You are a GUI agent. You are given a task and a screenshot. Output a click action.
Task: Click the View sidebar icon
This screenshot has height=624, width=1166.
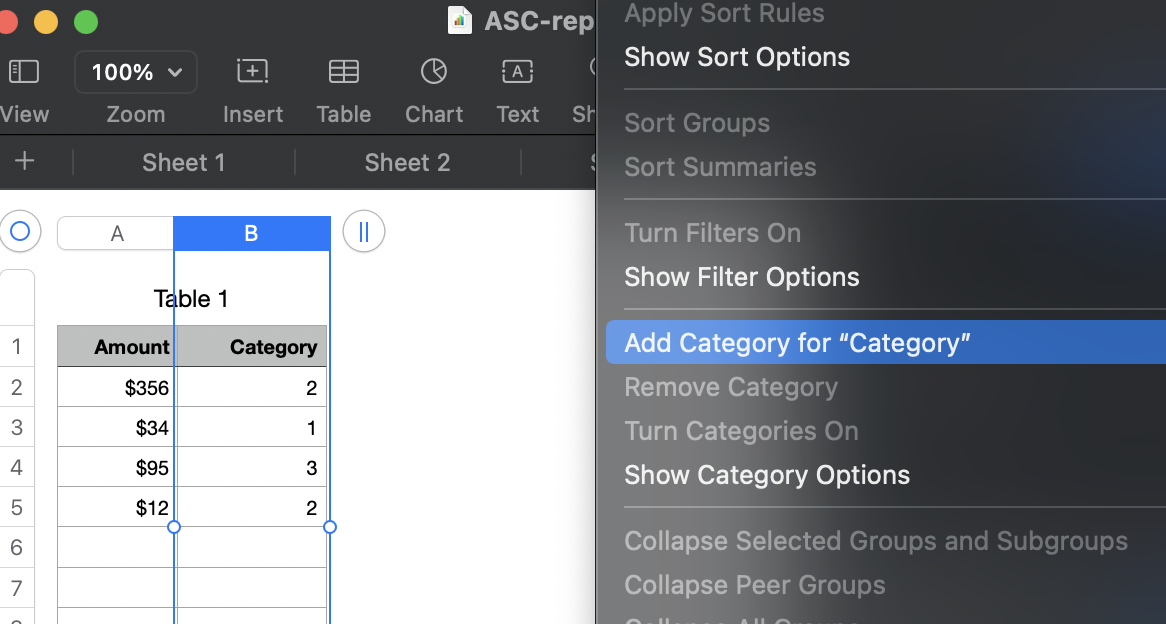23,72
